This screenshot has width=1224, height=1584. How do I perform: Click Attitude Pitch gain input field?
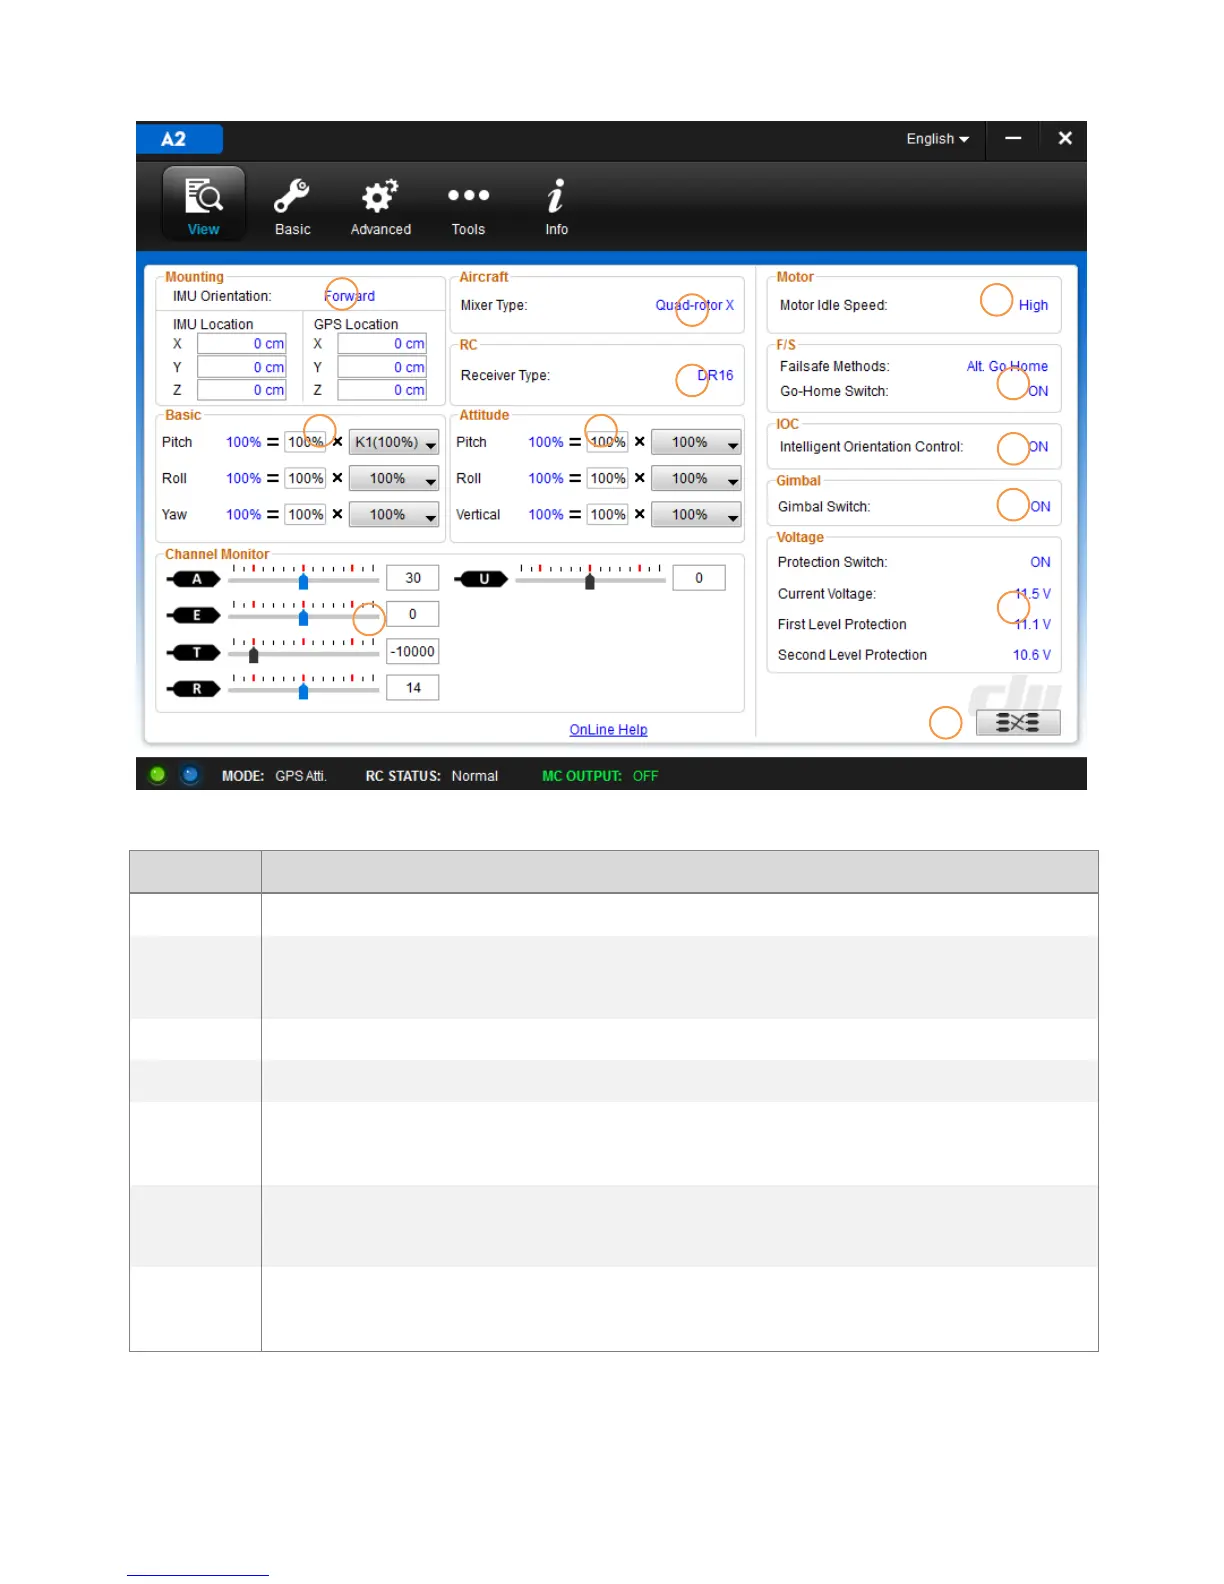click(x=607, y=442)
